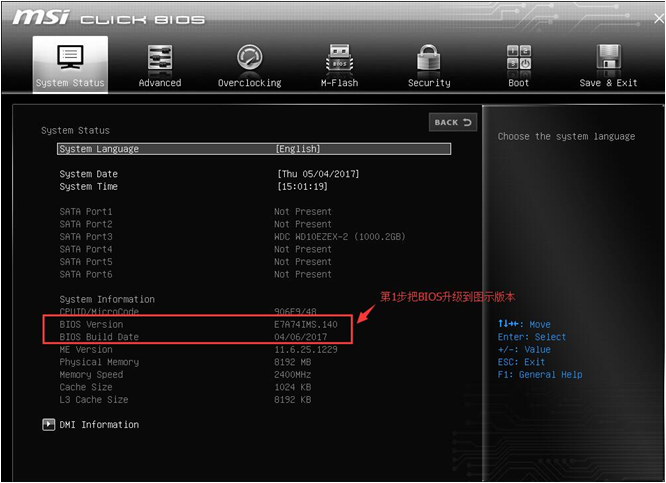
Task: Click the 8192 KB L3 cache value
Action: tap(292, 399)
